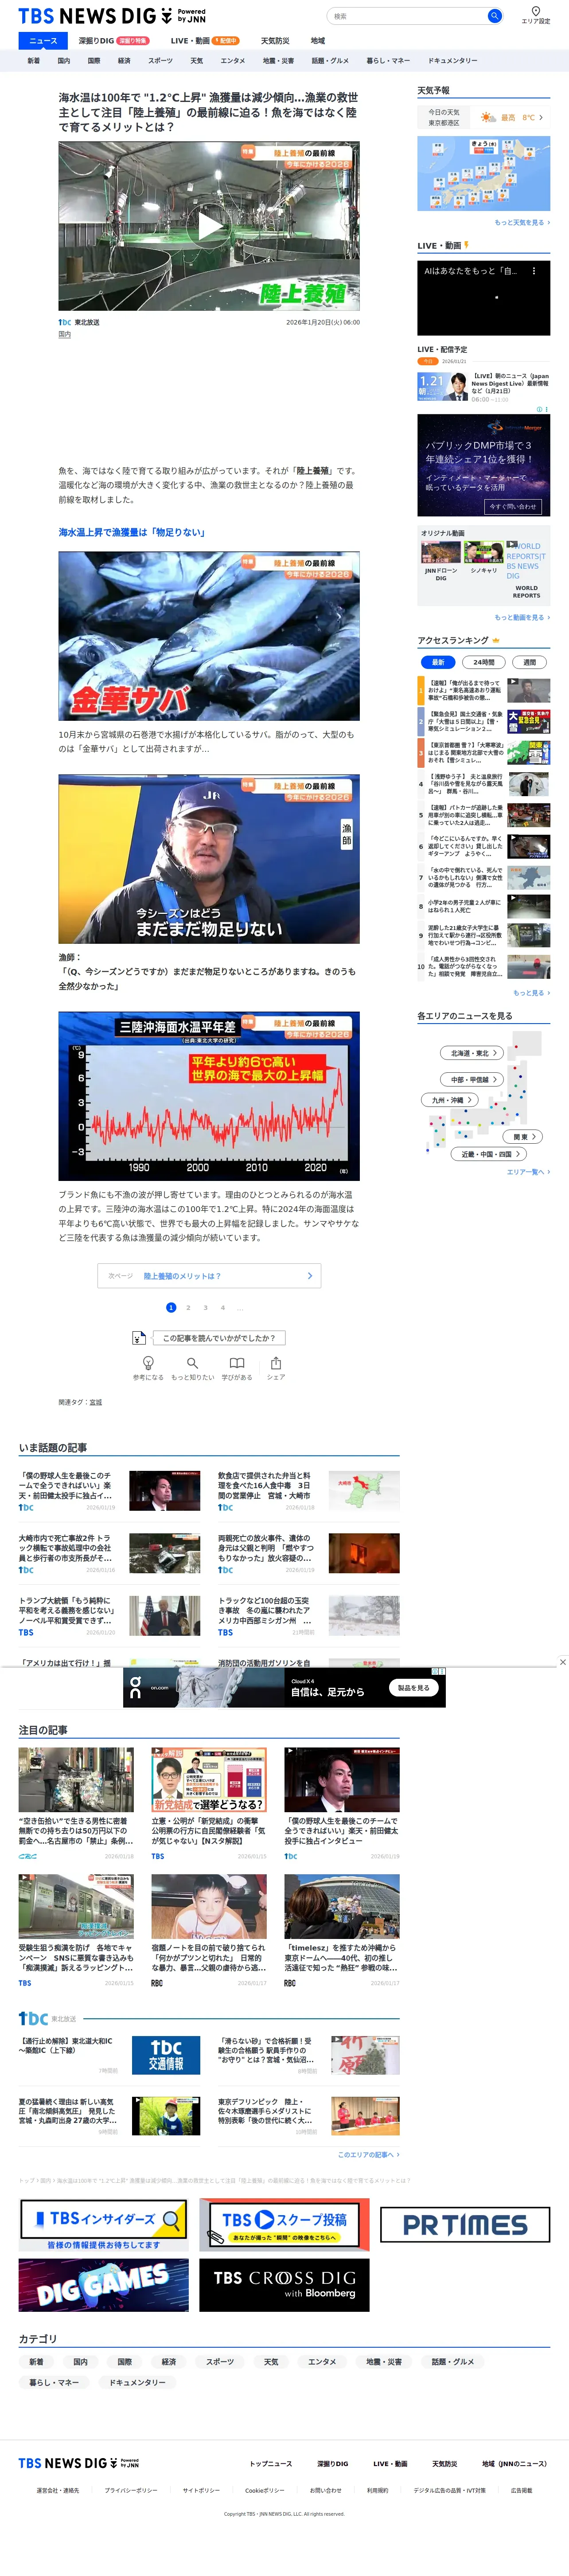Screen dimensions: 569x2576
Task: Open the エンタメ sub-navigation item
Action: pos(232,61)
